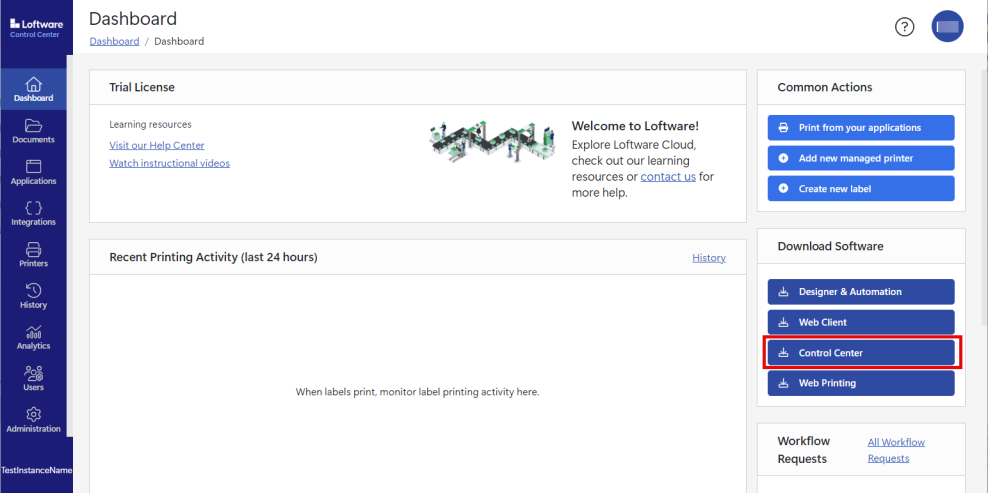Select Dashboard home in the sidebar
This screenshot has width=988, height=493.
33,89
